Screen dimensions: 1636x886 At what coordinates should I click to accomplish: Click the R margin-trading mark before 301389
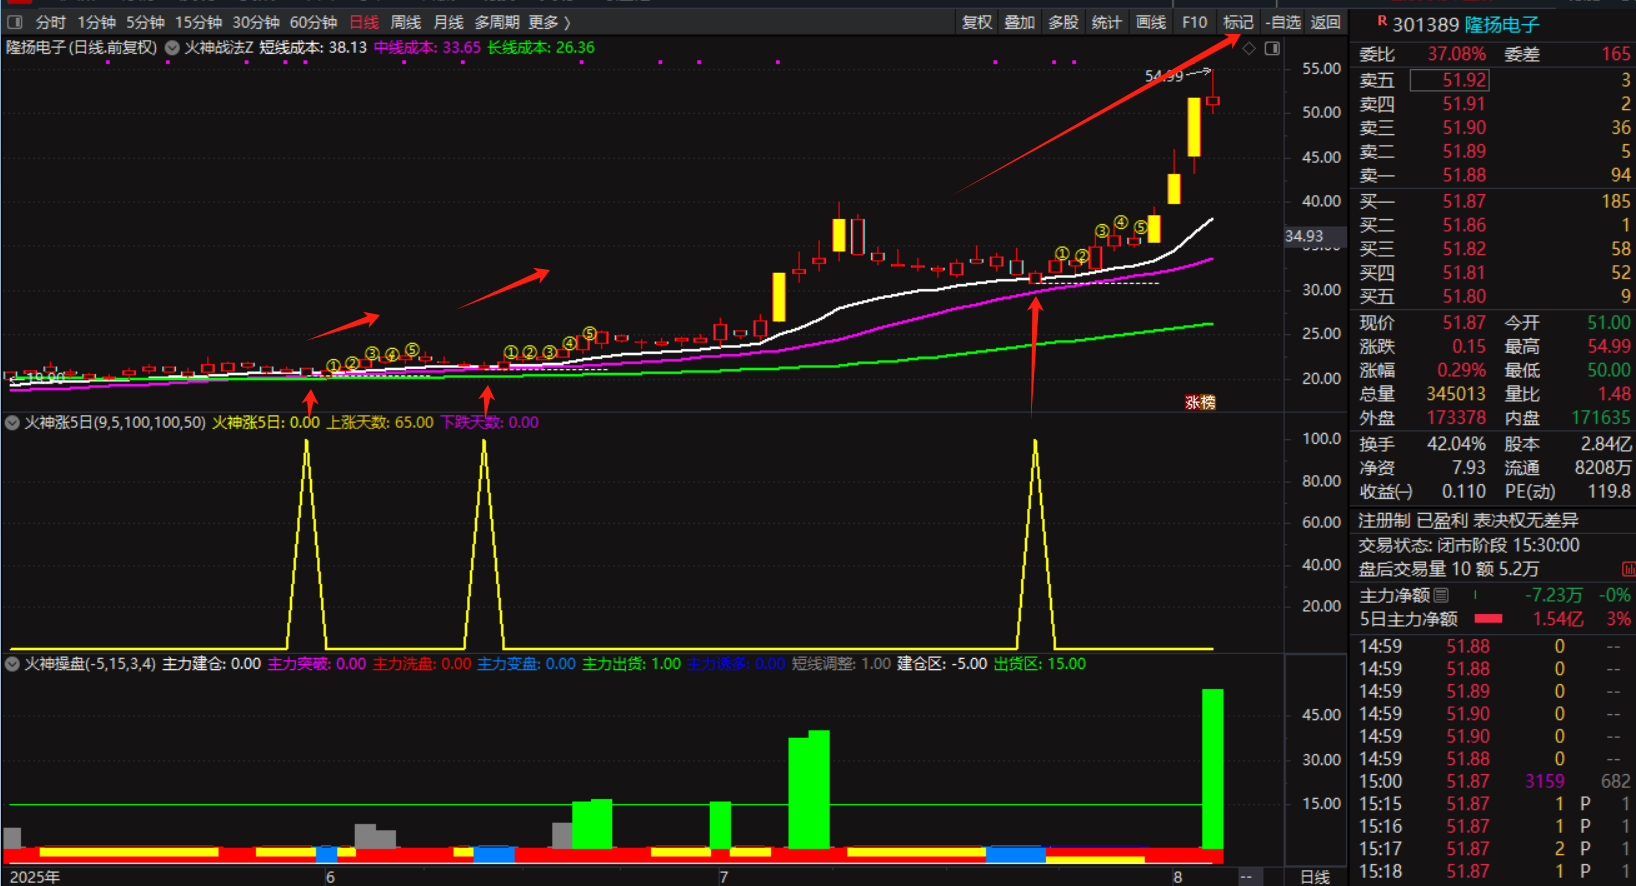[x=1381, y=21]
